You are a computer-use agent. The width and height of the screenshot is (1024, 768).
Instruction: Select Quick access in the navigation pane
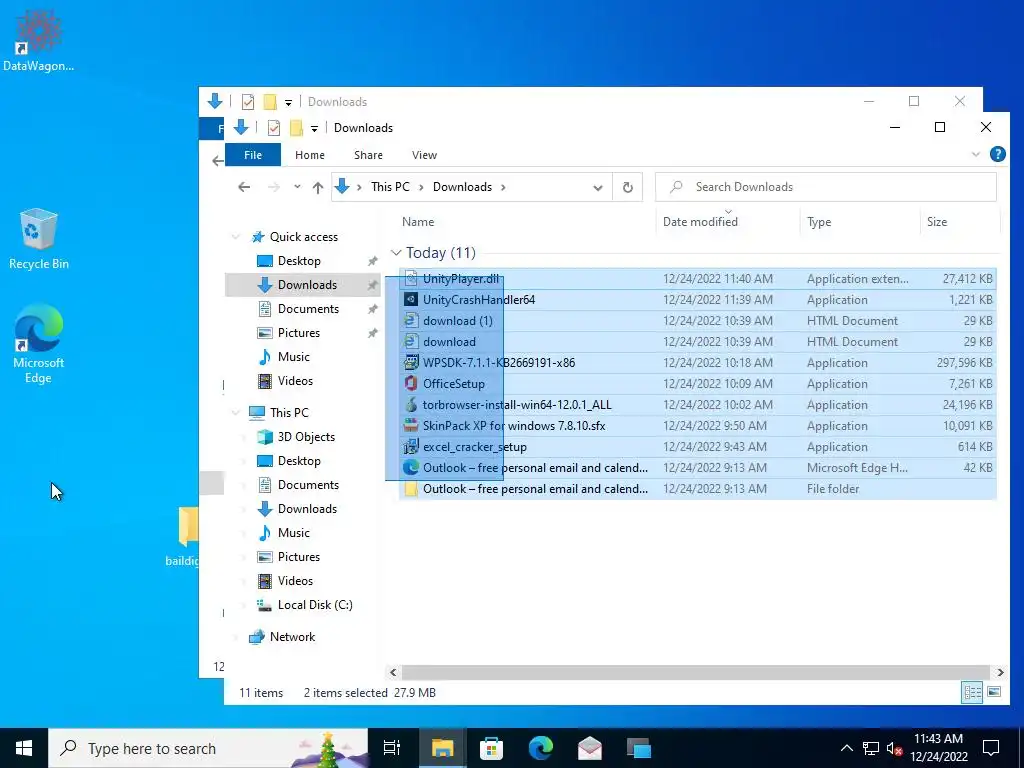click(x=304, y=236)
